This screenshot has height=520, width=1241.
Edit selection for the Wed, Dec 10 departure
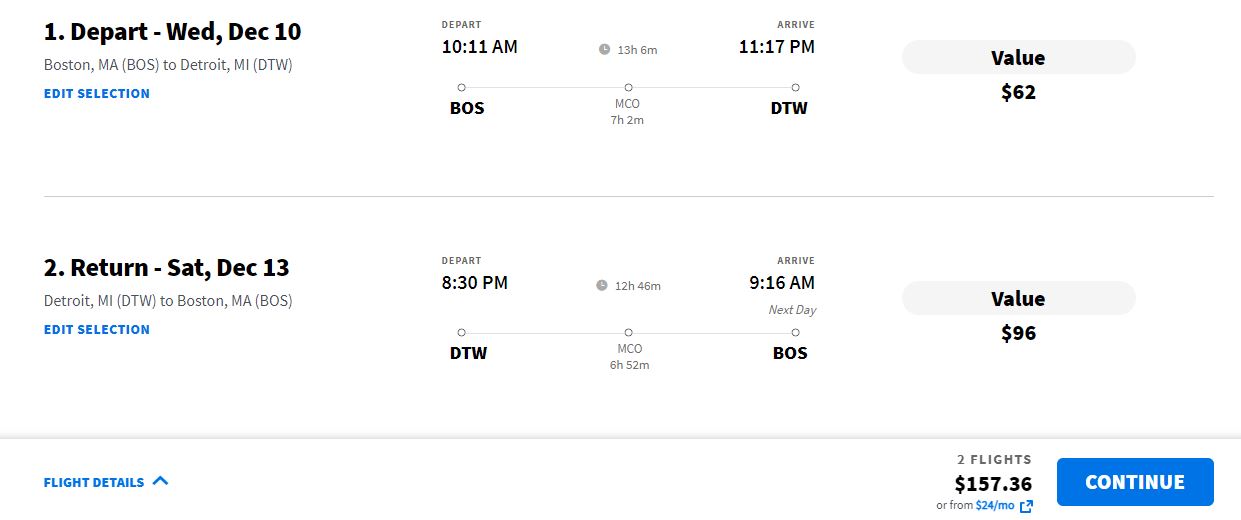pyautogui.click(x=97, y=93)
